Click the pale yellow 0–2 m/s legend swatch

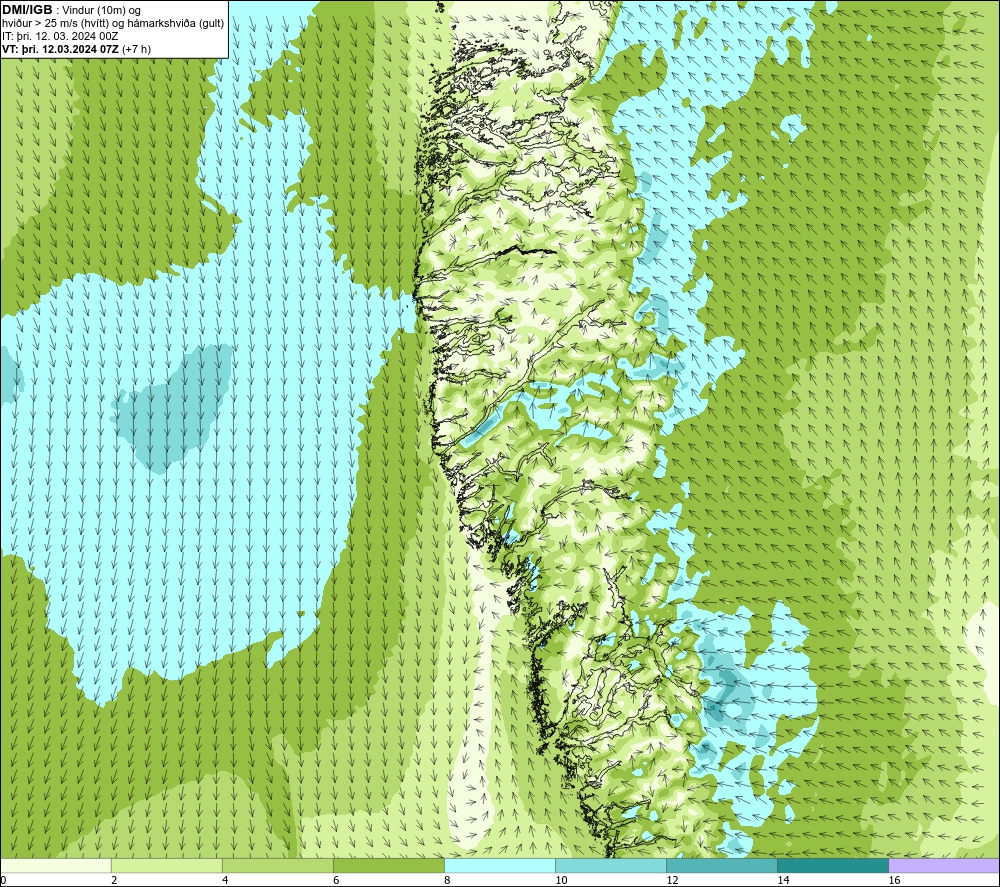[x=56, y=866]
